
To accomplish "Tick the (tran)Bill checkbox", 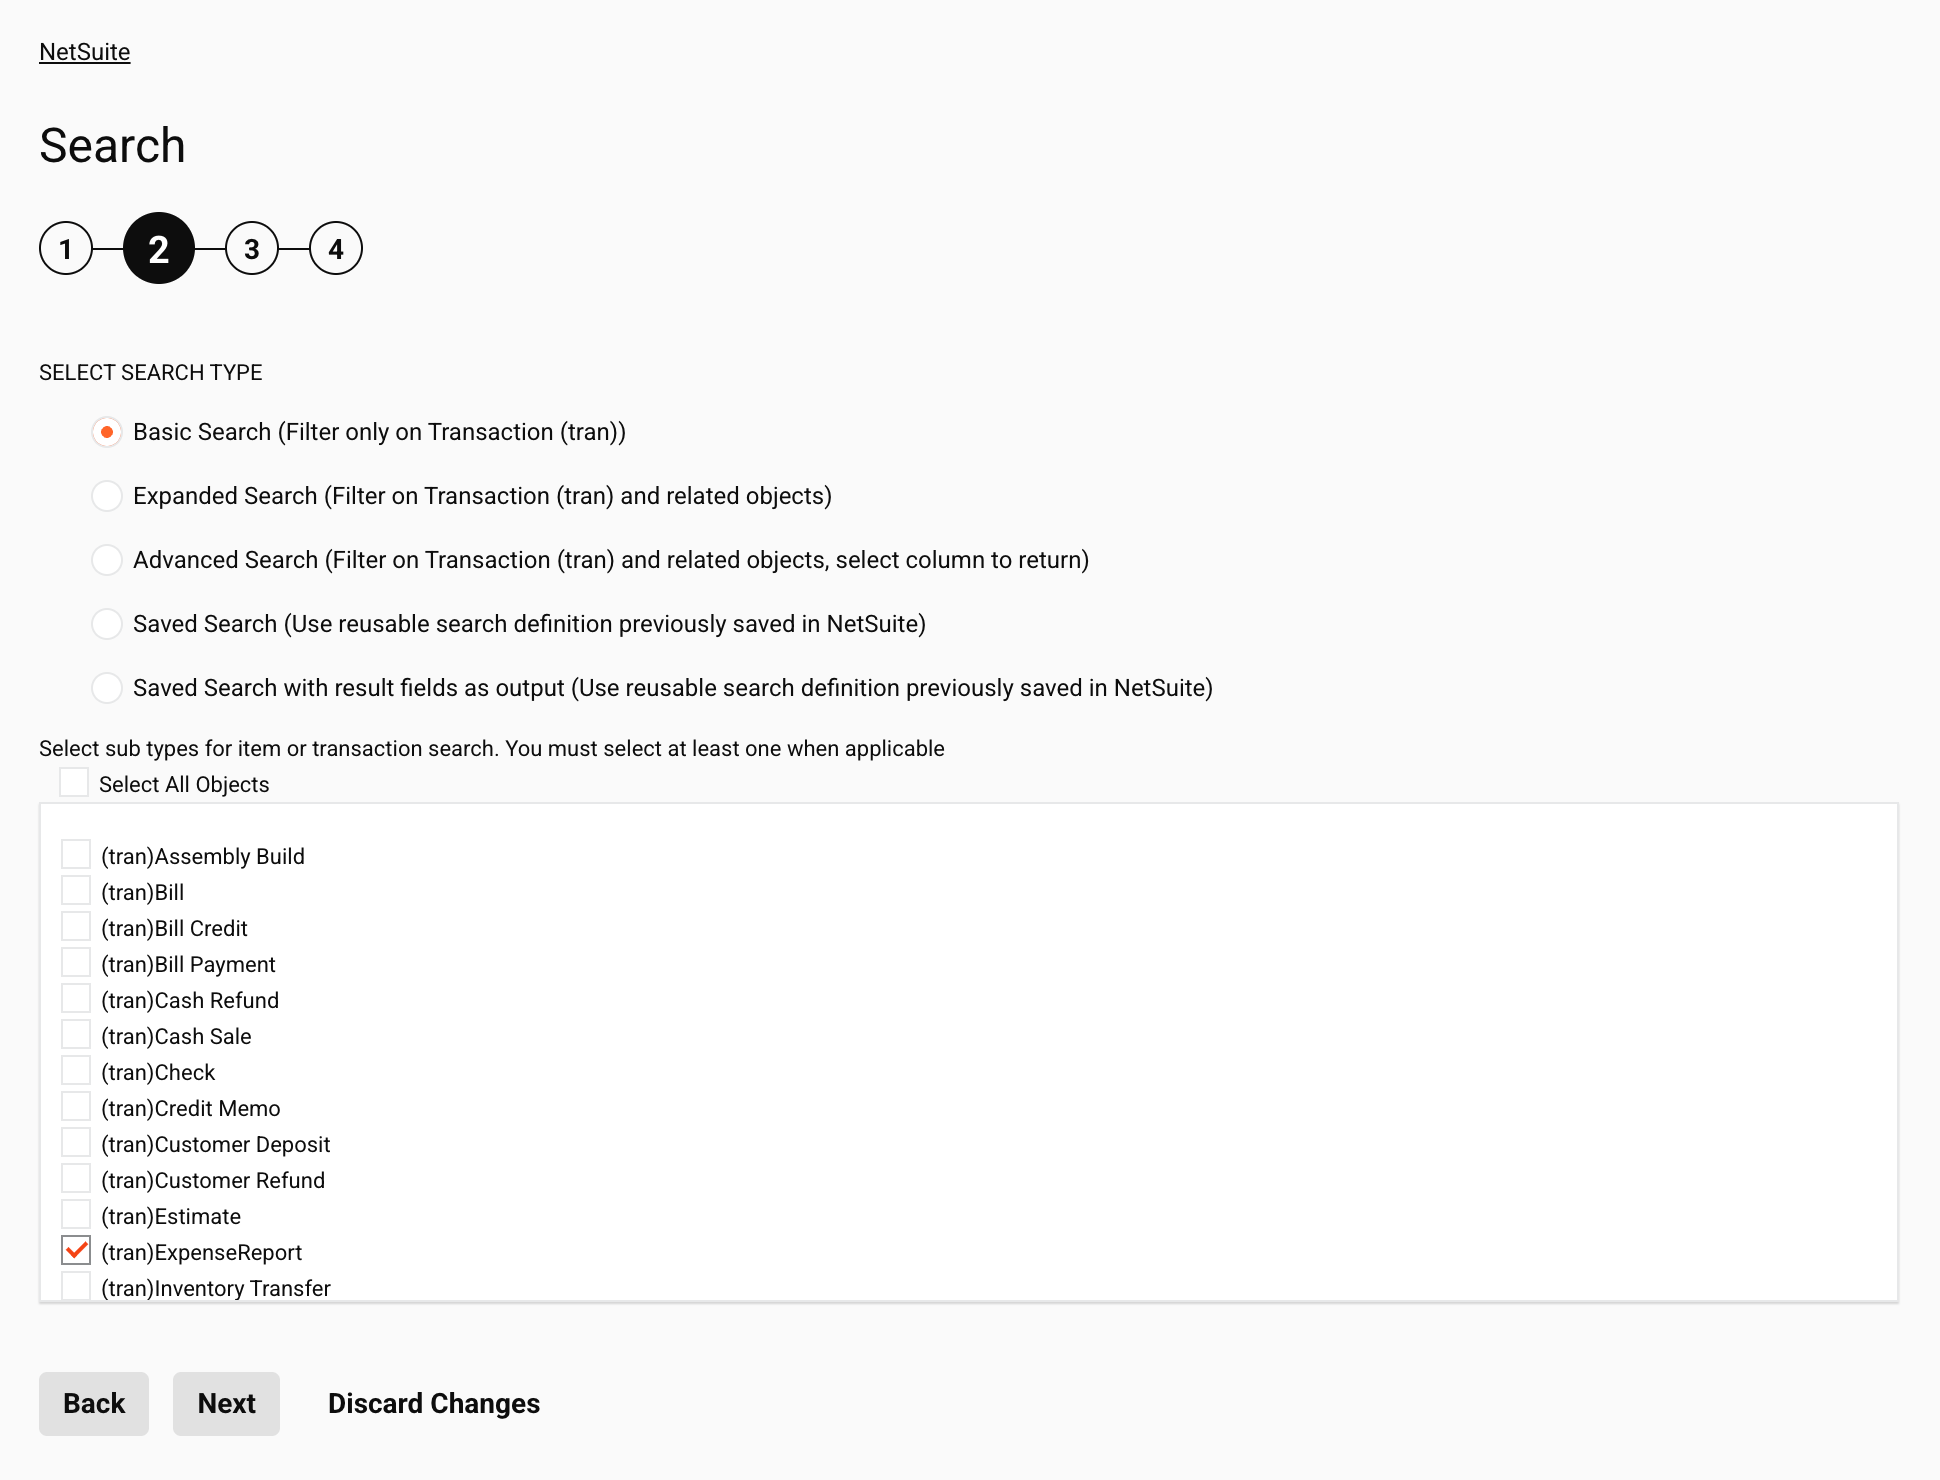I will coord(76,891).
